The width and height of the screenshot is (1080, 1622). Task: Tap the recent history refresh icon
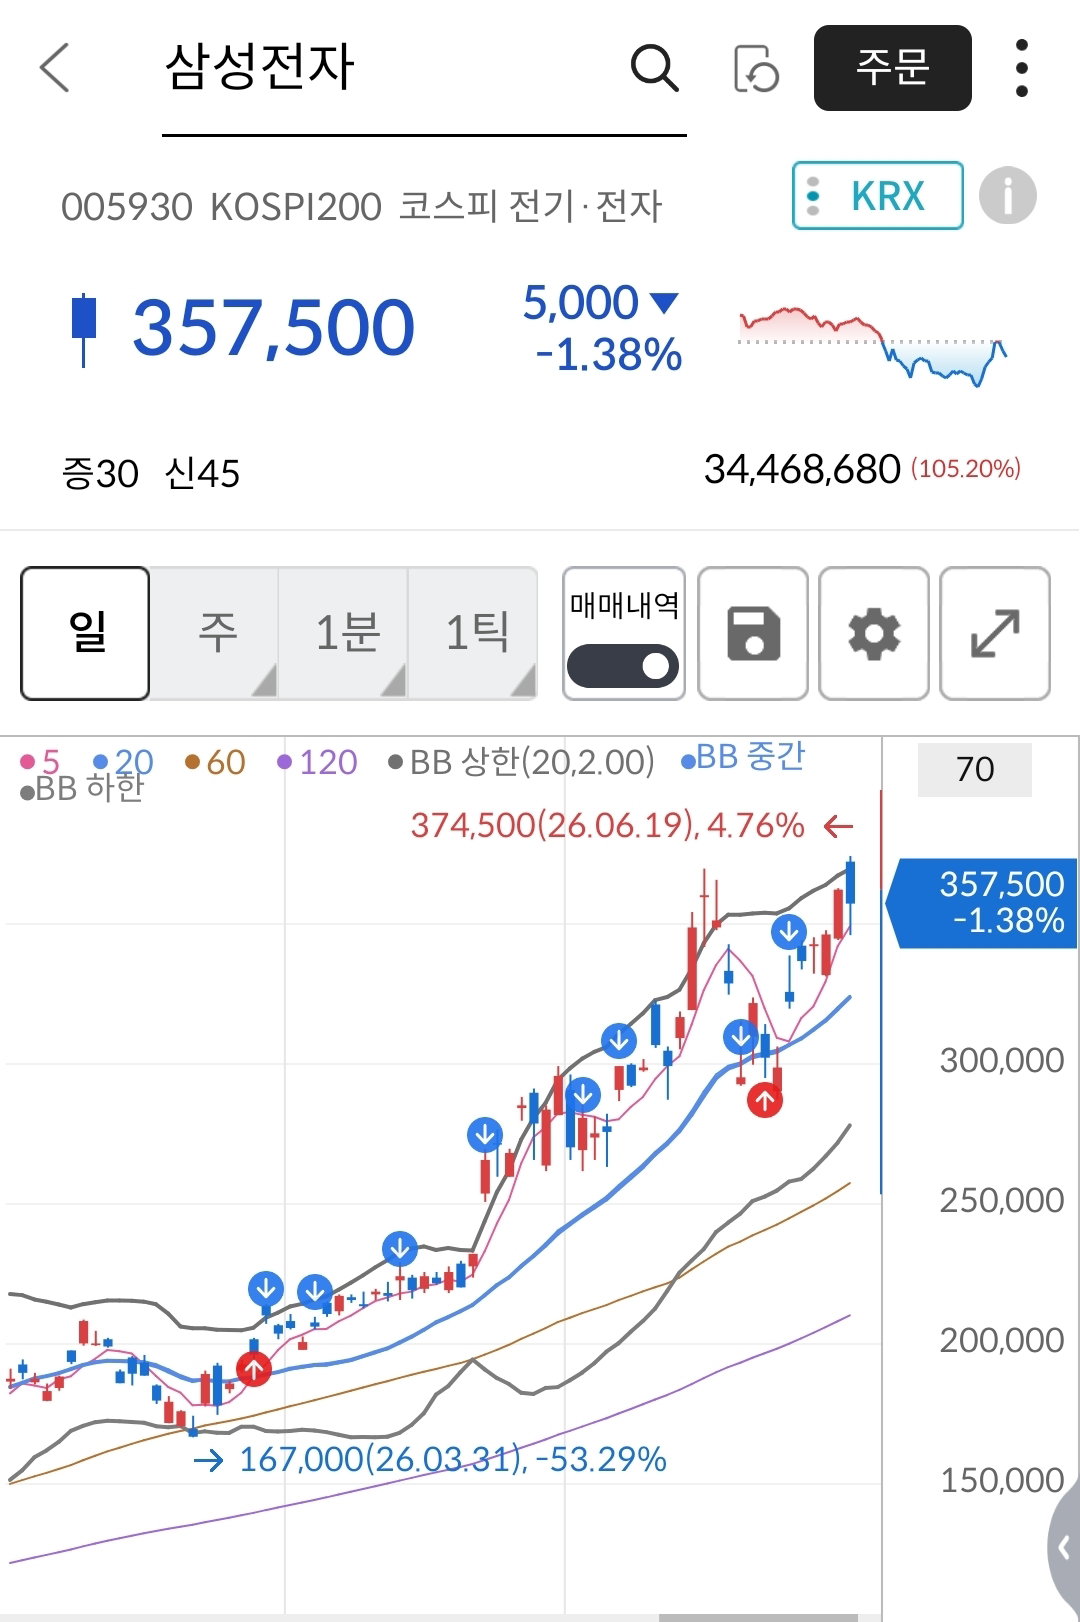click(x=756, y=68)
